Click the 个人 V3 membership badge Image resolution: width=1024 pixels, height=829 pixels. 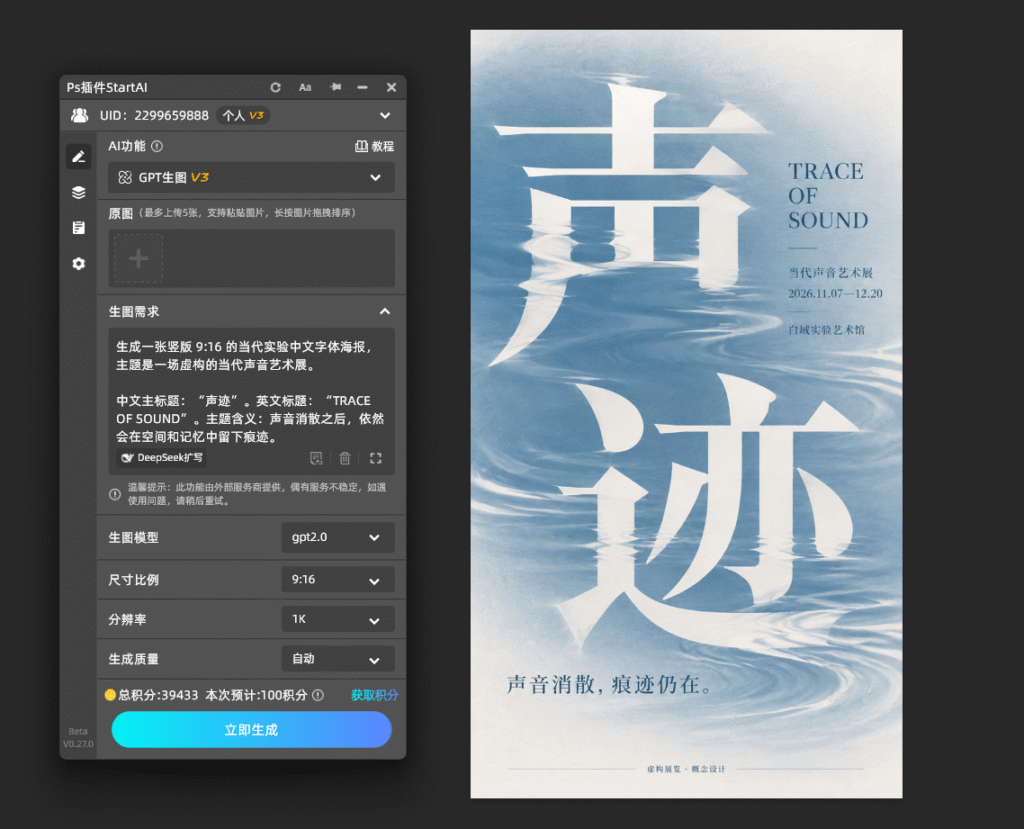point(243,116)
